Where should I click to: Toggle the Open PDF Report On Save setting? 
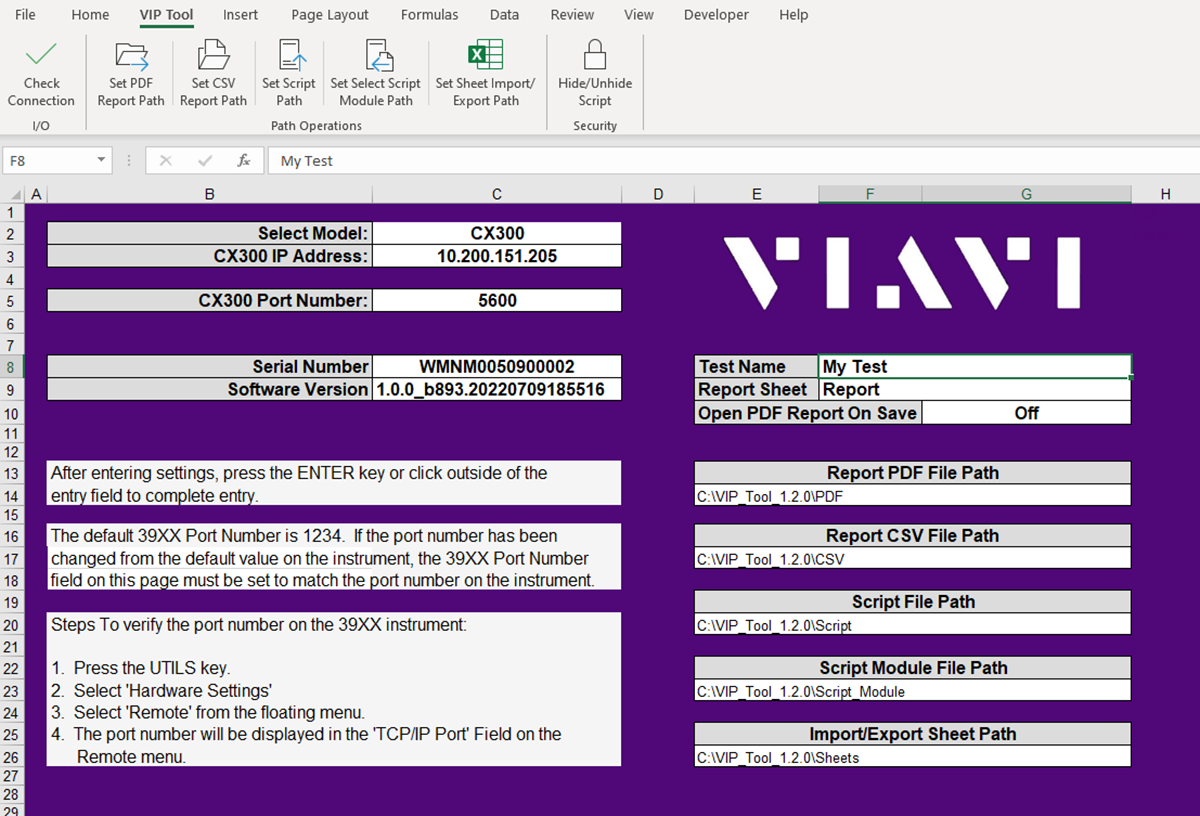coord(1026,412)
